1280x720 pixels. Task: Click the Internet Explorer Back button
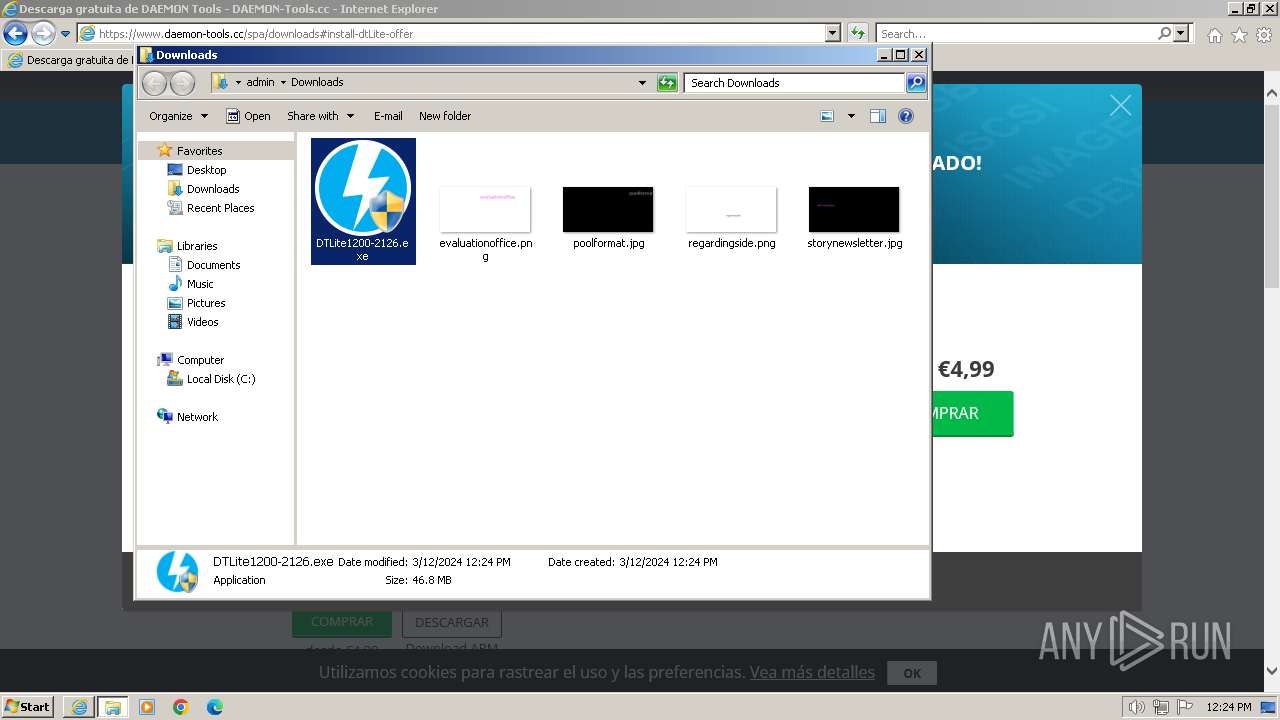point(15,33)
